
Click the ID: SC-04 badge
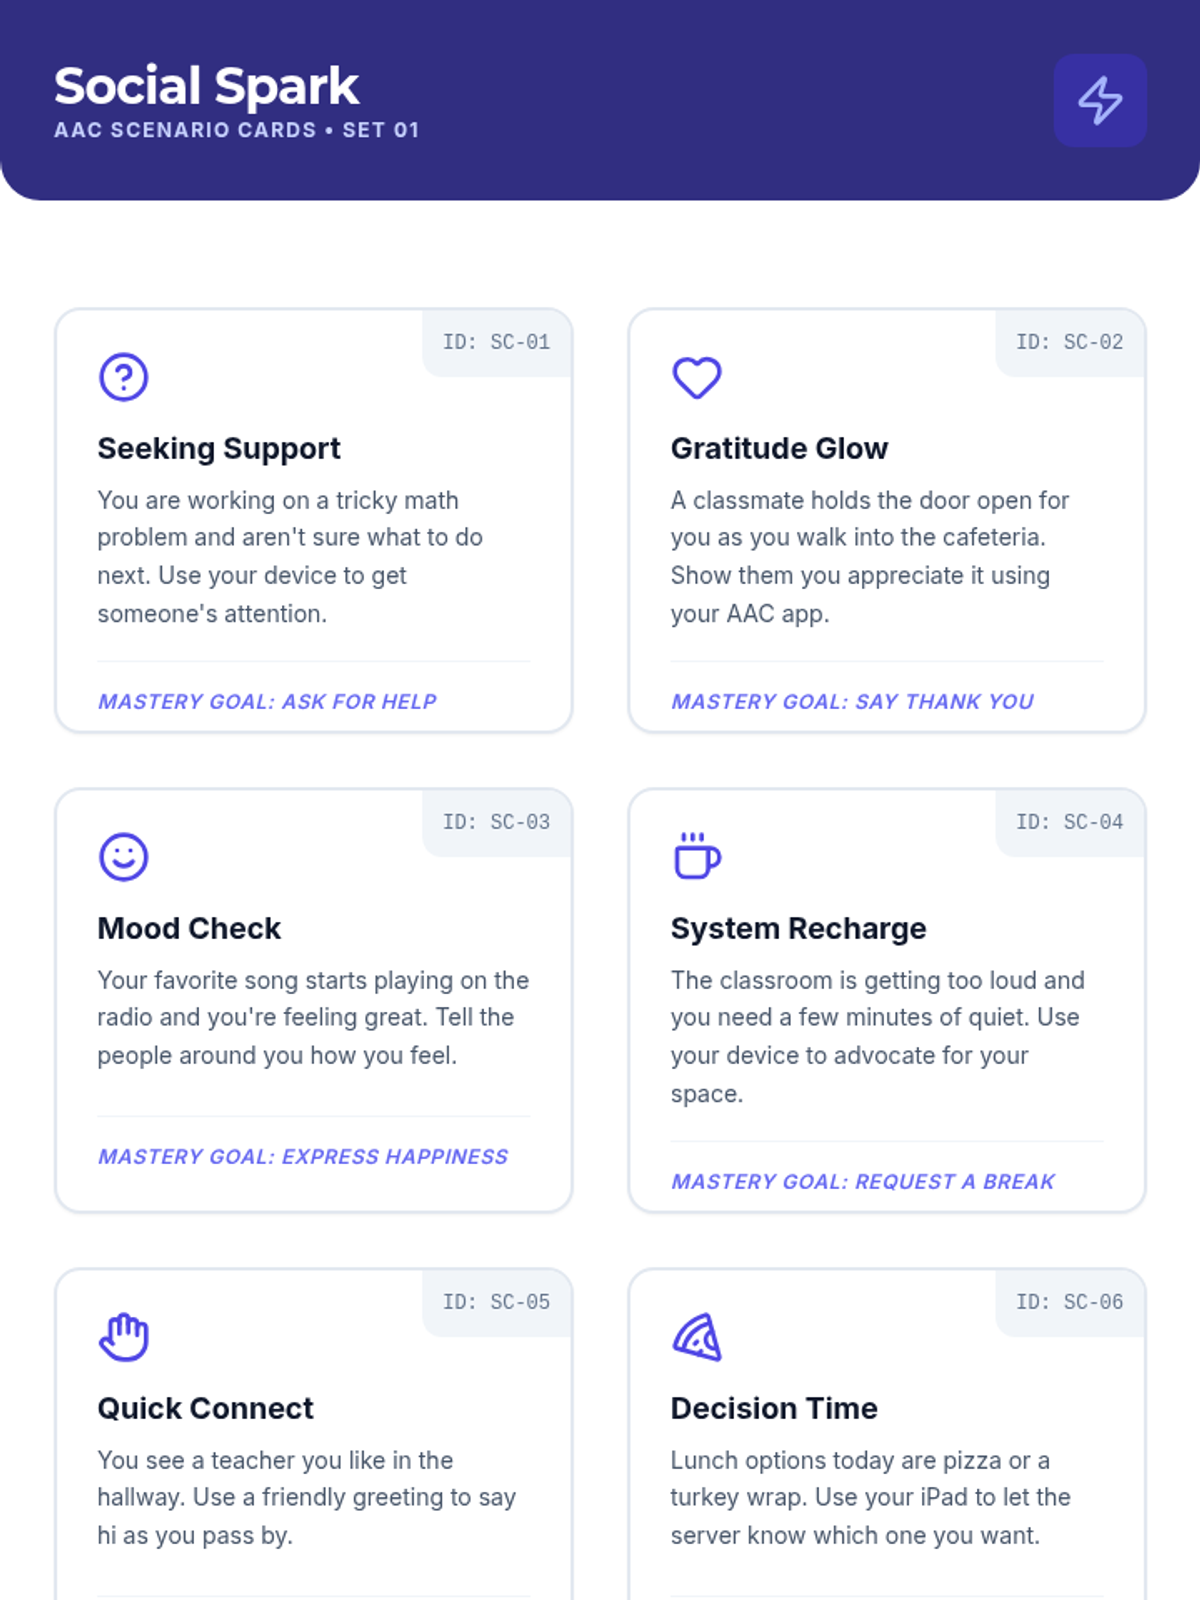point(1070,822)
